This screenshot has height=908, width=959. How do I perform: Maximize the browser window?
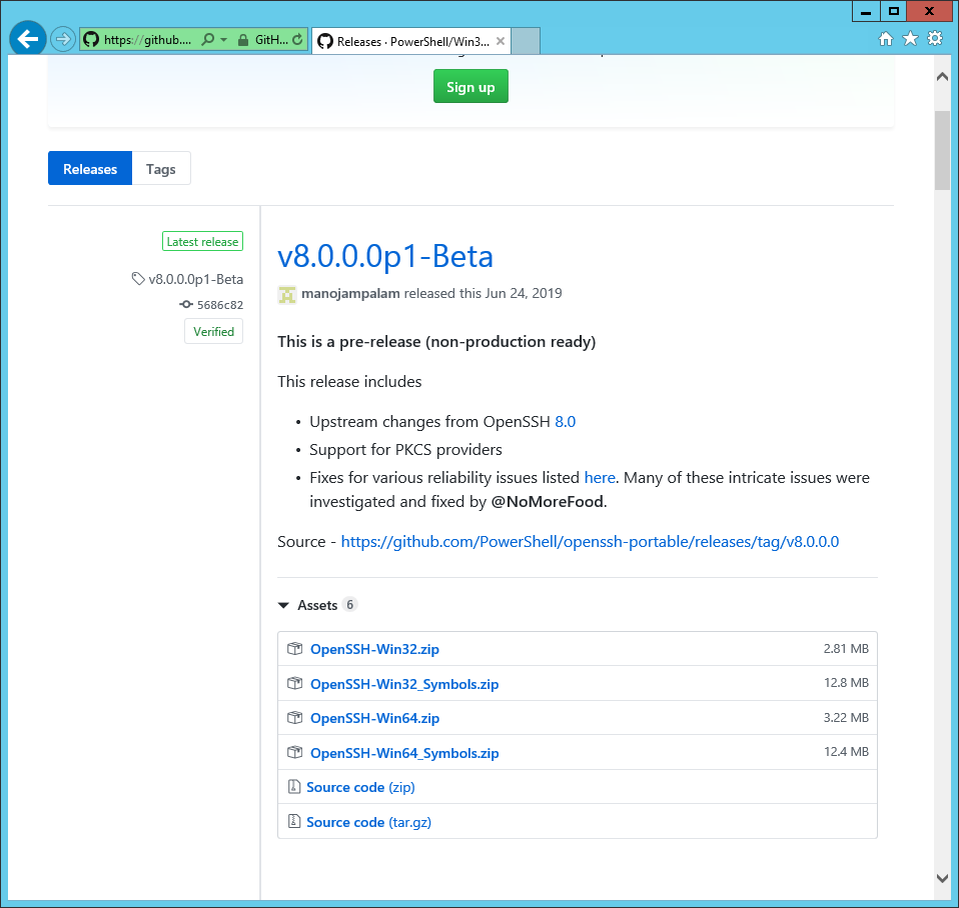click(x=894, y=12)
